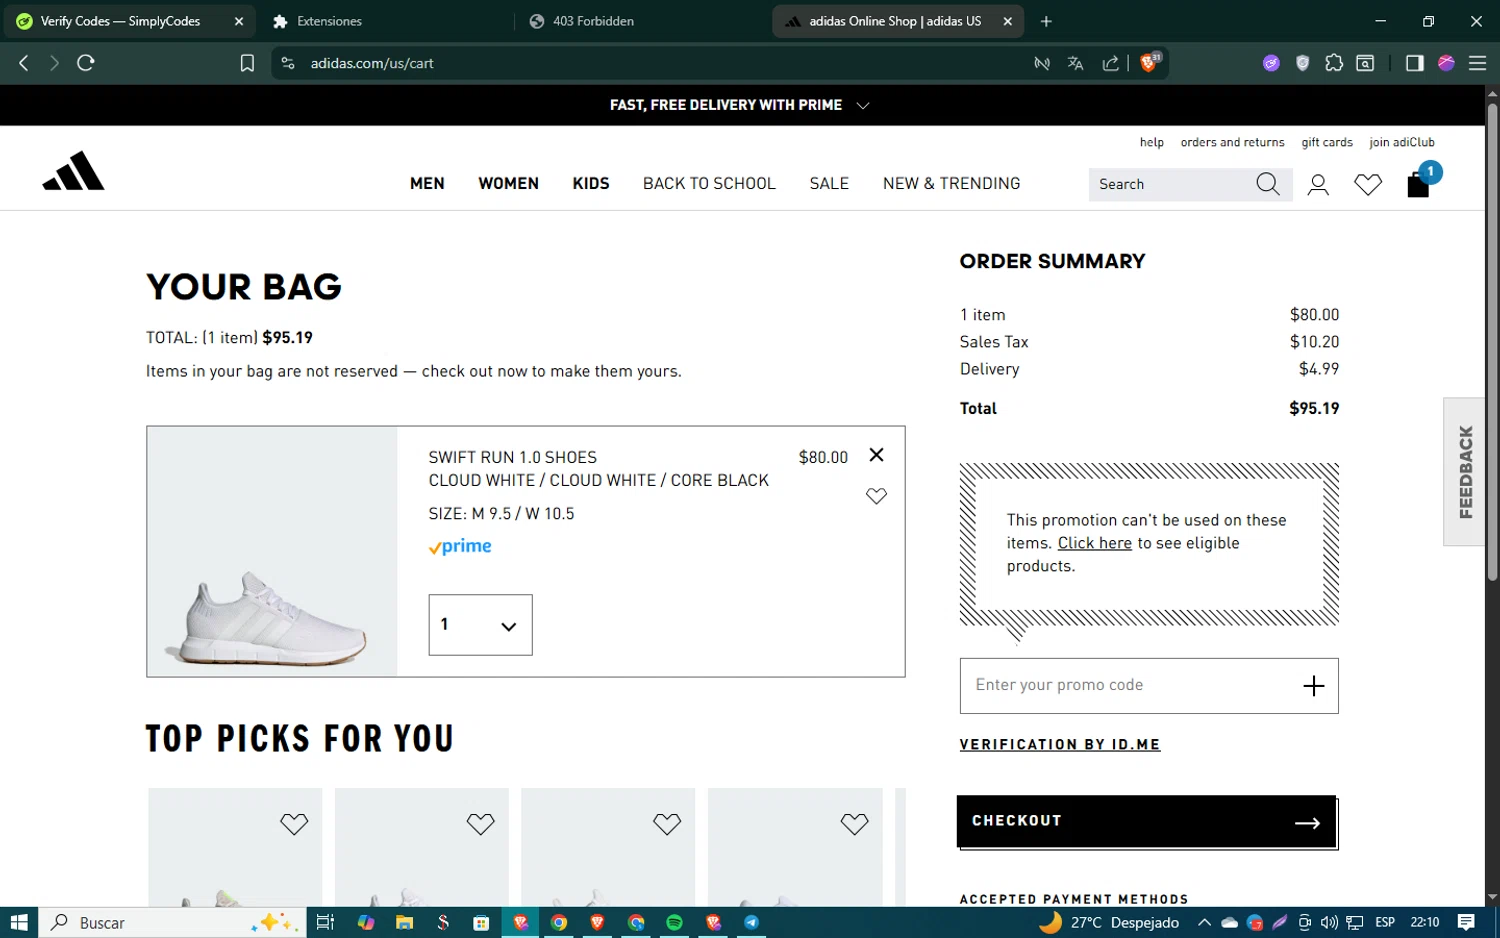The width and height of the screenshot is (1500, 938).
Task: Bookmark this page
Action: click(247, 63)
